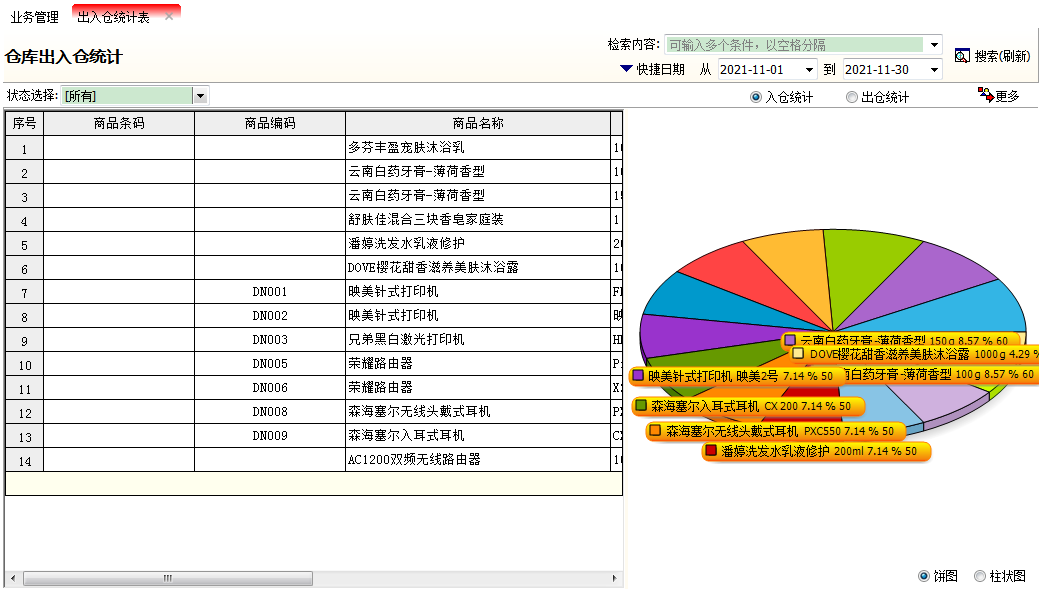Close the 出入仓统计表 tab

click(169, 17)
